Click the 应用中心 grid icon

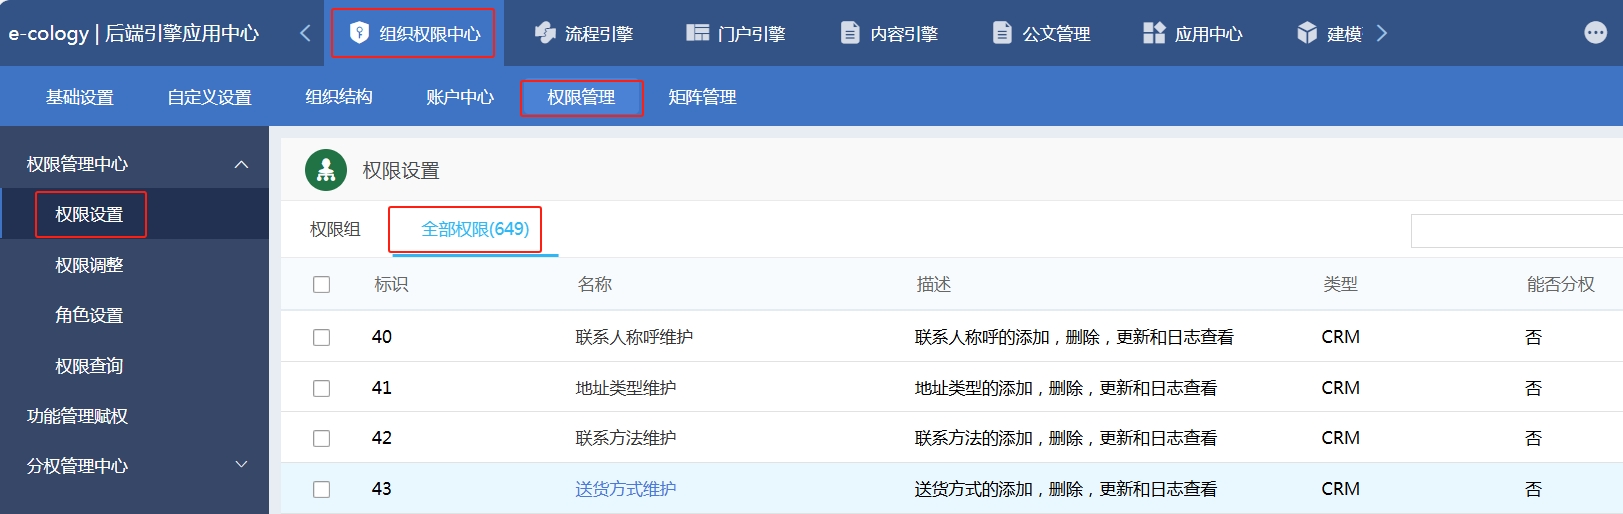click(1154, 33)
